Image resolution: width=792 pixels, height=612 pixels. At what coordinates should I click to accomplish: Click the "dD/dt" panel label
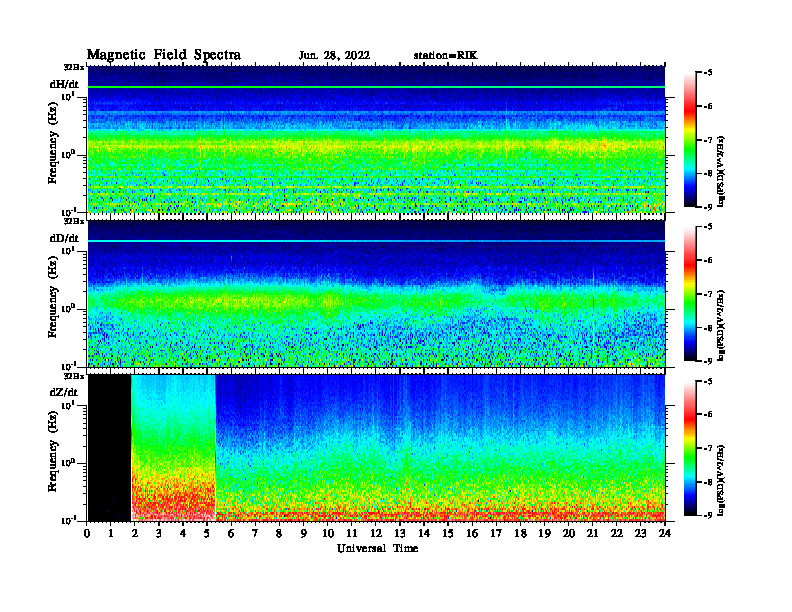[64, 238]
